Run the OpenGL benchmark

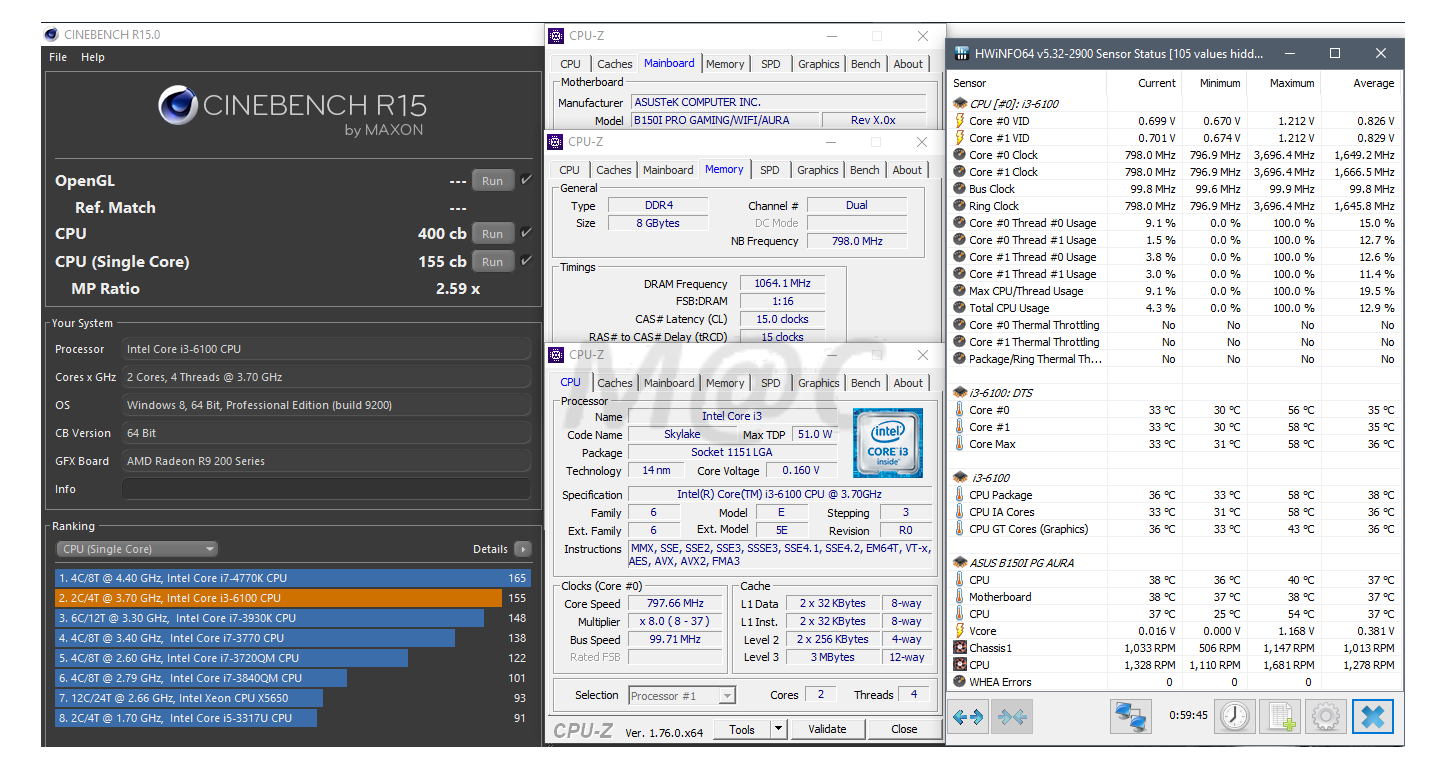[492, 181]
